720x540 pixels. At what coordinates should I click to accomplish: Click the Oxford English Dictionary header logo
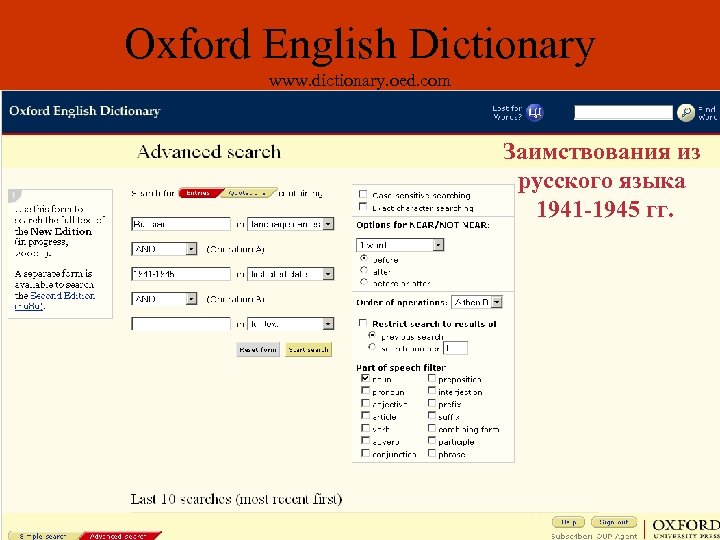coord(84,111)
